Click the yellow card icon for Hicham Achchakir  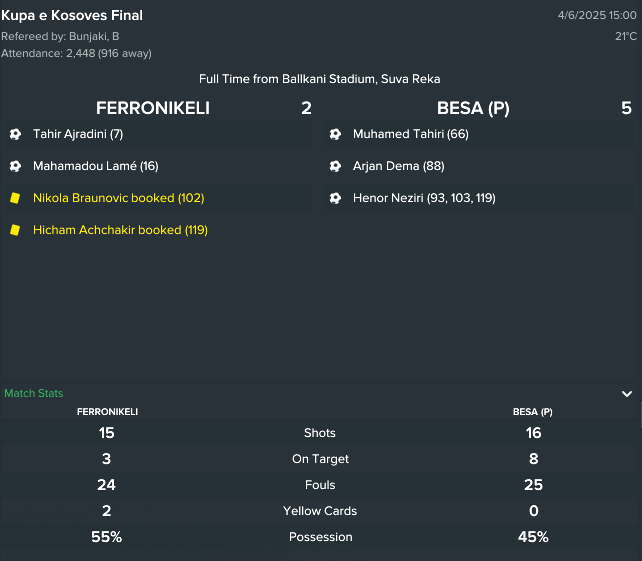click(x=15, y=230)
